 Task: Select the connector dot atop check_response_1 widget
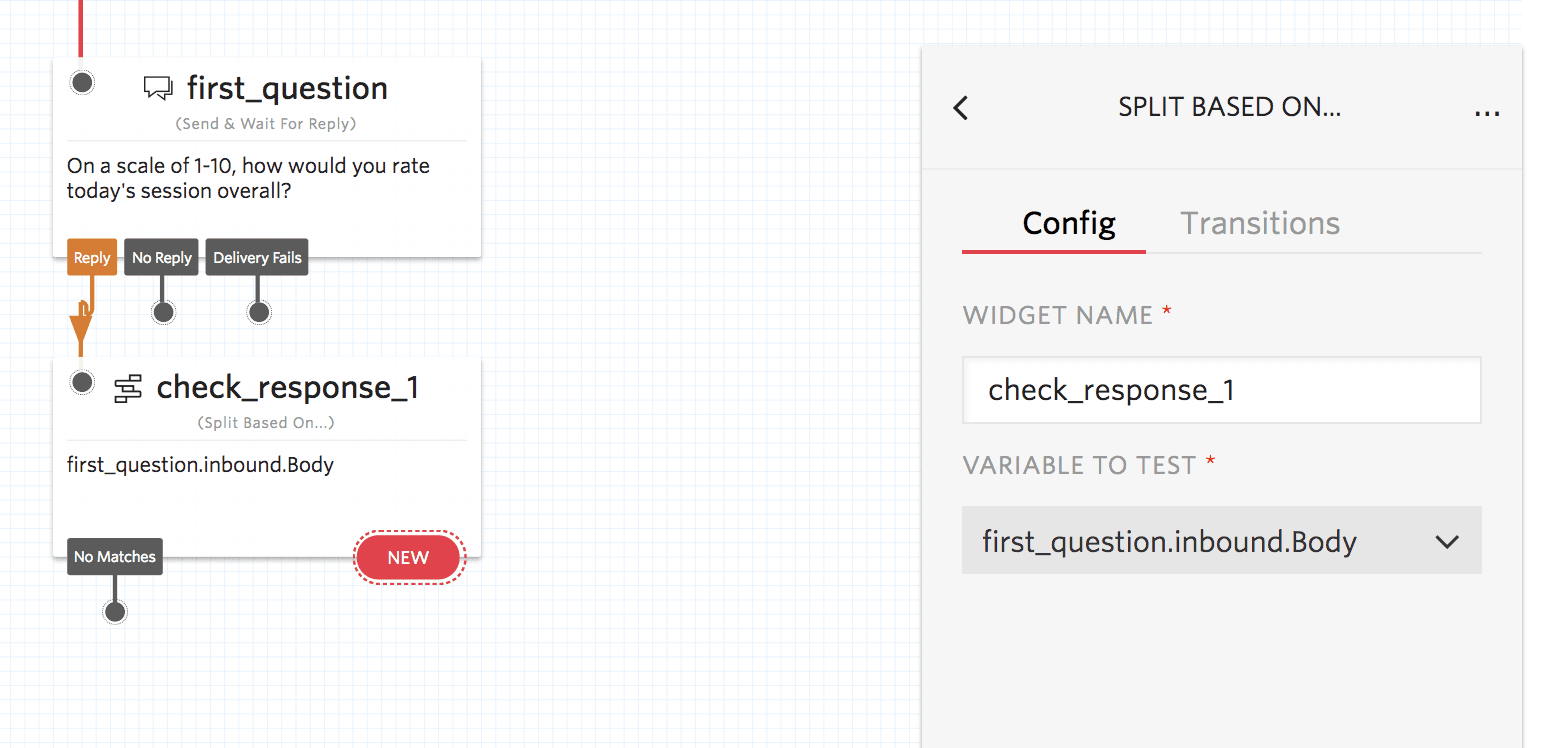pyautogui.click(x=82, y=381)
